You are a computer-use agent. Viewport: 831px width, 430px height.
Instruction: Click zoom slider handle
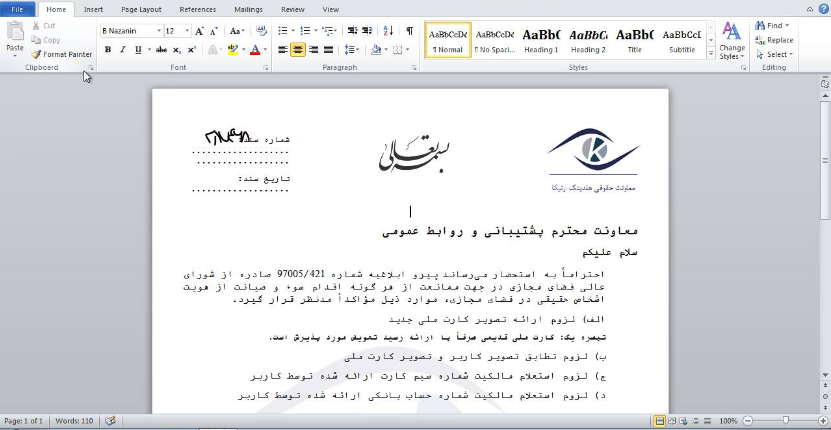(x=786, y=421)
